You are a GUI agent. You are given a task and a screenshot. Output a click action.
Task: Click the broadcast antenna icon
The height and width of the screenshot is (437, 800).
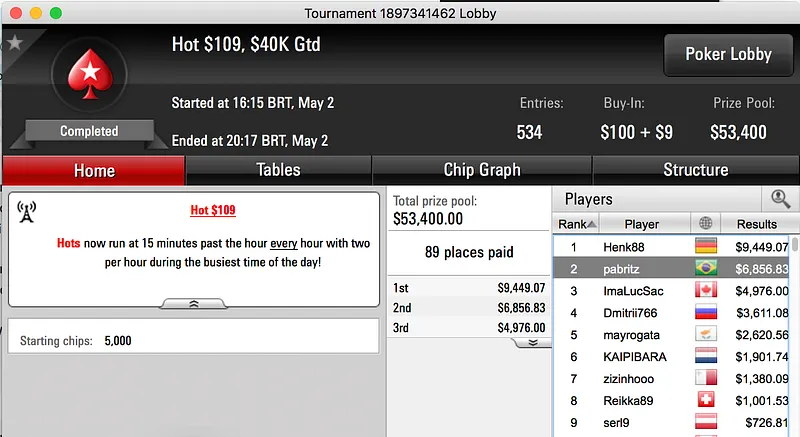click(27, 212)
